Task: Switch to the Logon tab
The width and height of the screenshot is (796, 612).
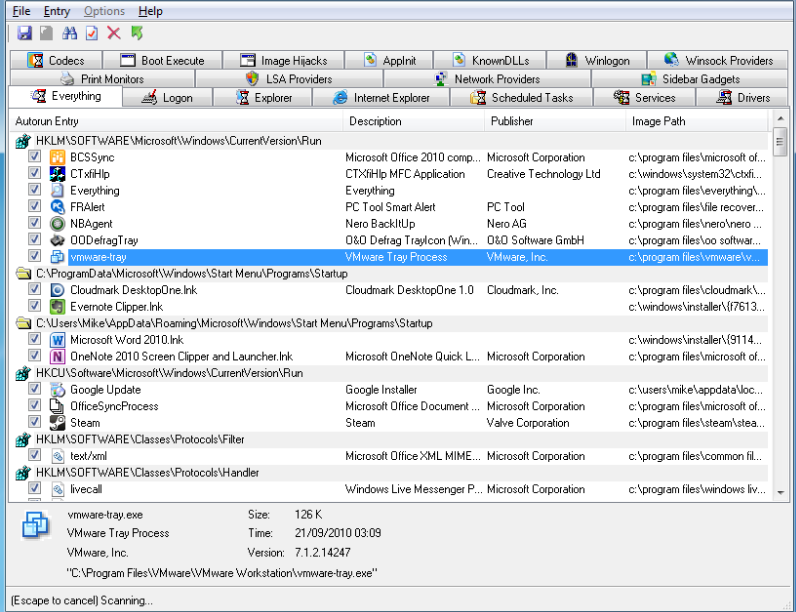Action: pyautogui.click(x=168, y=97)
